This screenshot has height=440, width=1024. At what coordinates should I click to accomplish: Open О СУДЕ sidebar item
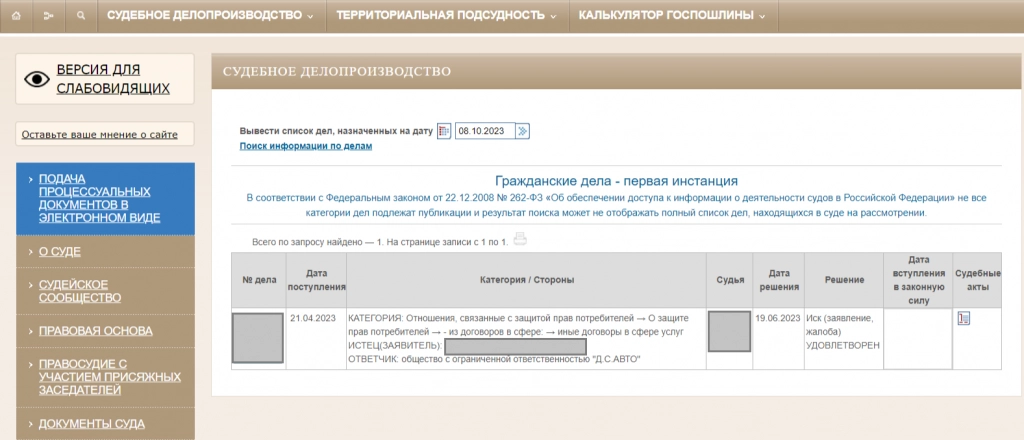[104, 252]
